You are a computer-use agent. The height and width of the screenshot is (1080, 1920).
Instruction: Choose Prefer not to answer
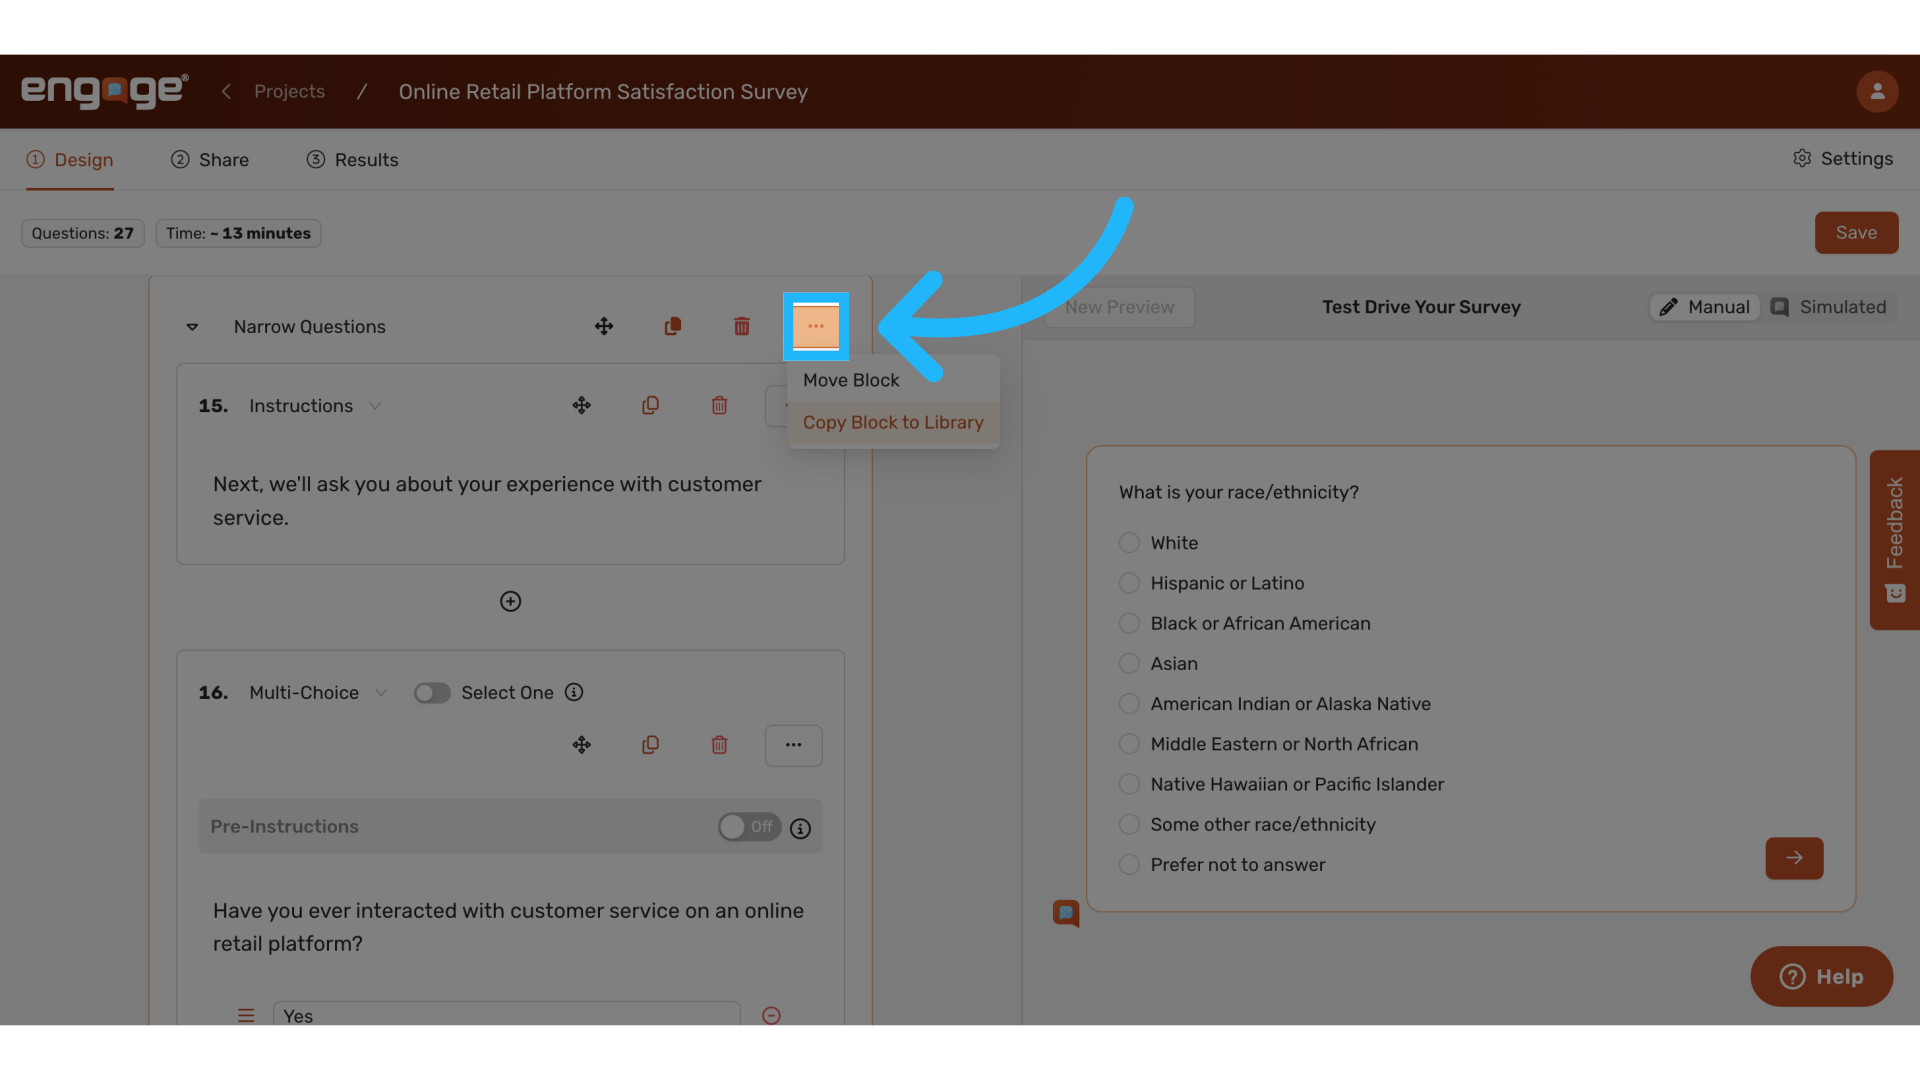tap(1129, 865)
